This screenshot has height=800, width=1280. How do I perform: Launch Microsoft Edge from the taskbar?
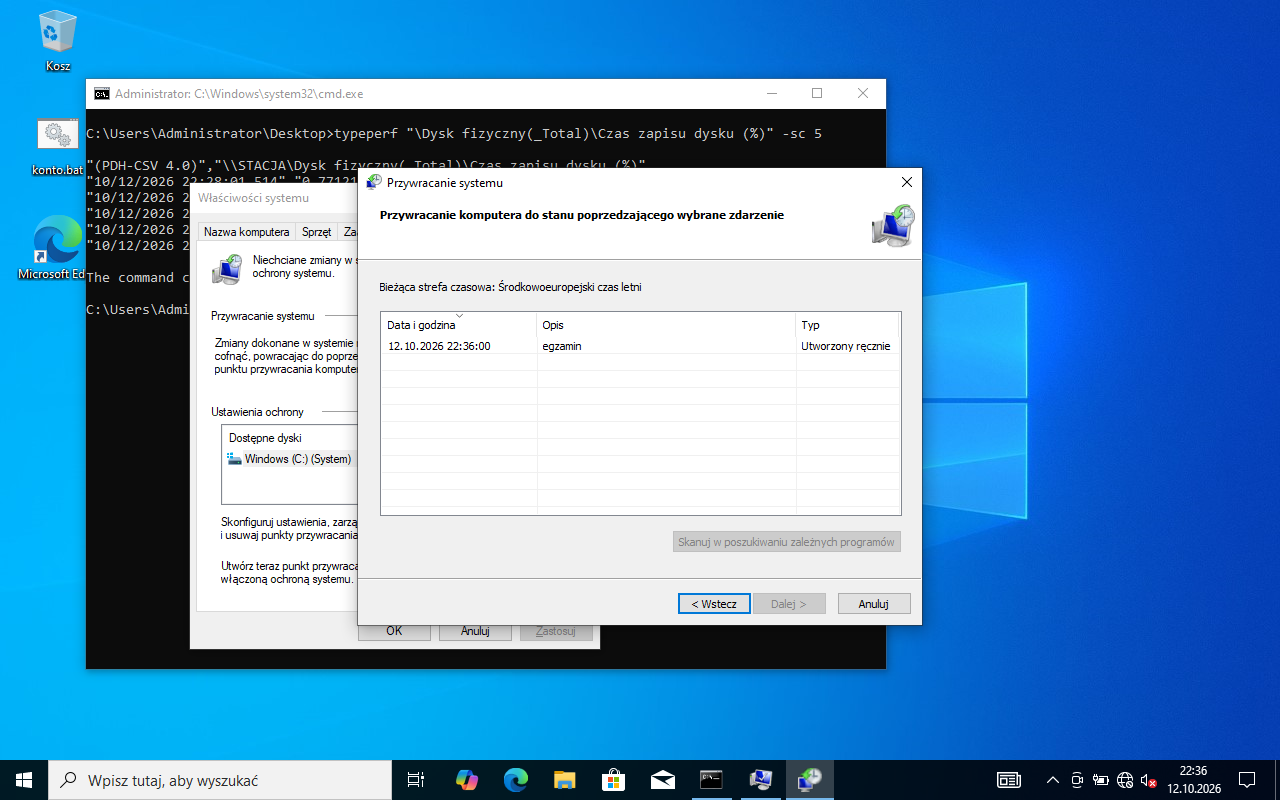[x=516, y=780]
